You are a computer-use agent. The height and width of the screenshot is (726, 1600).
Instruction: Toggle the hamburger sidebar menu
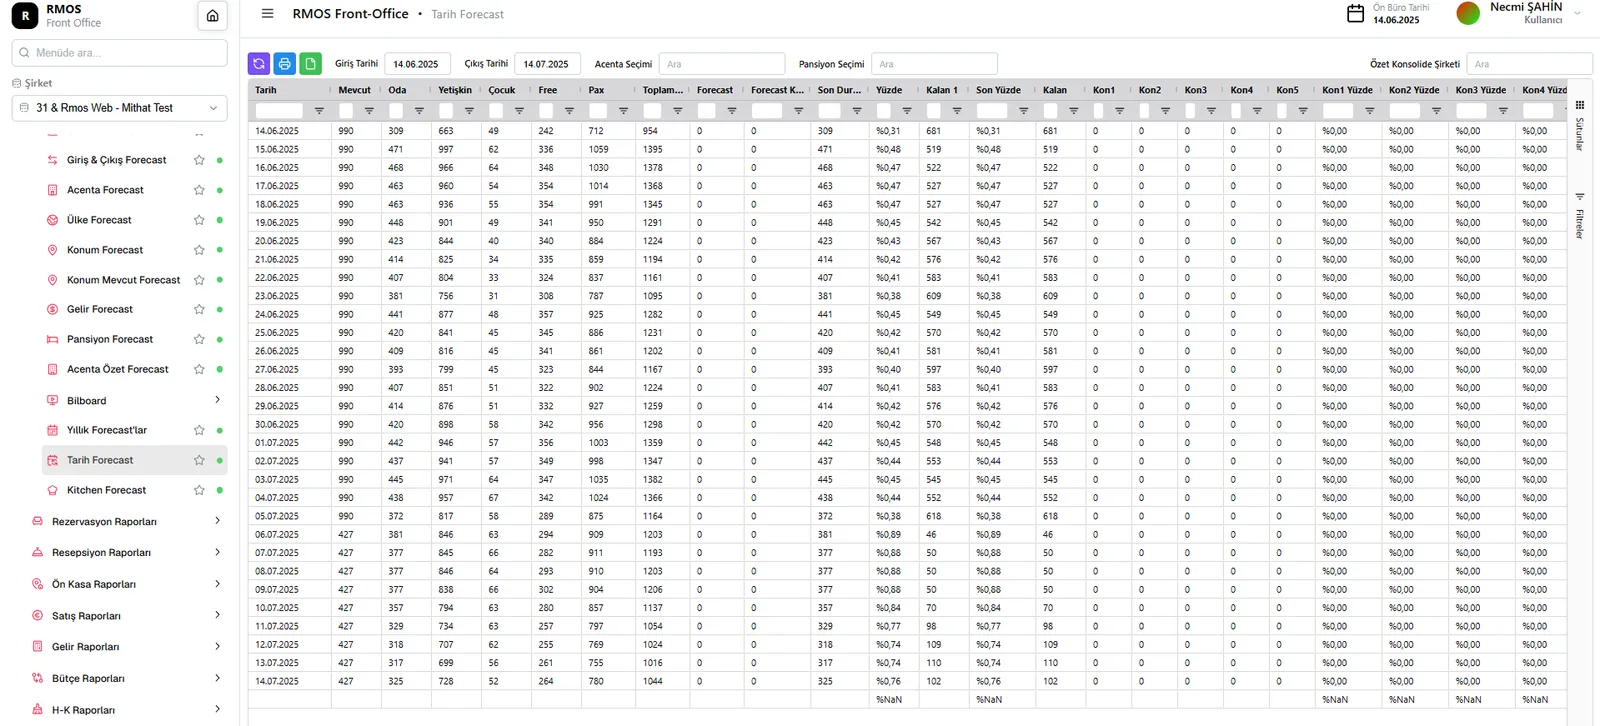pos(267,14)
